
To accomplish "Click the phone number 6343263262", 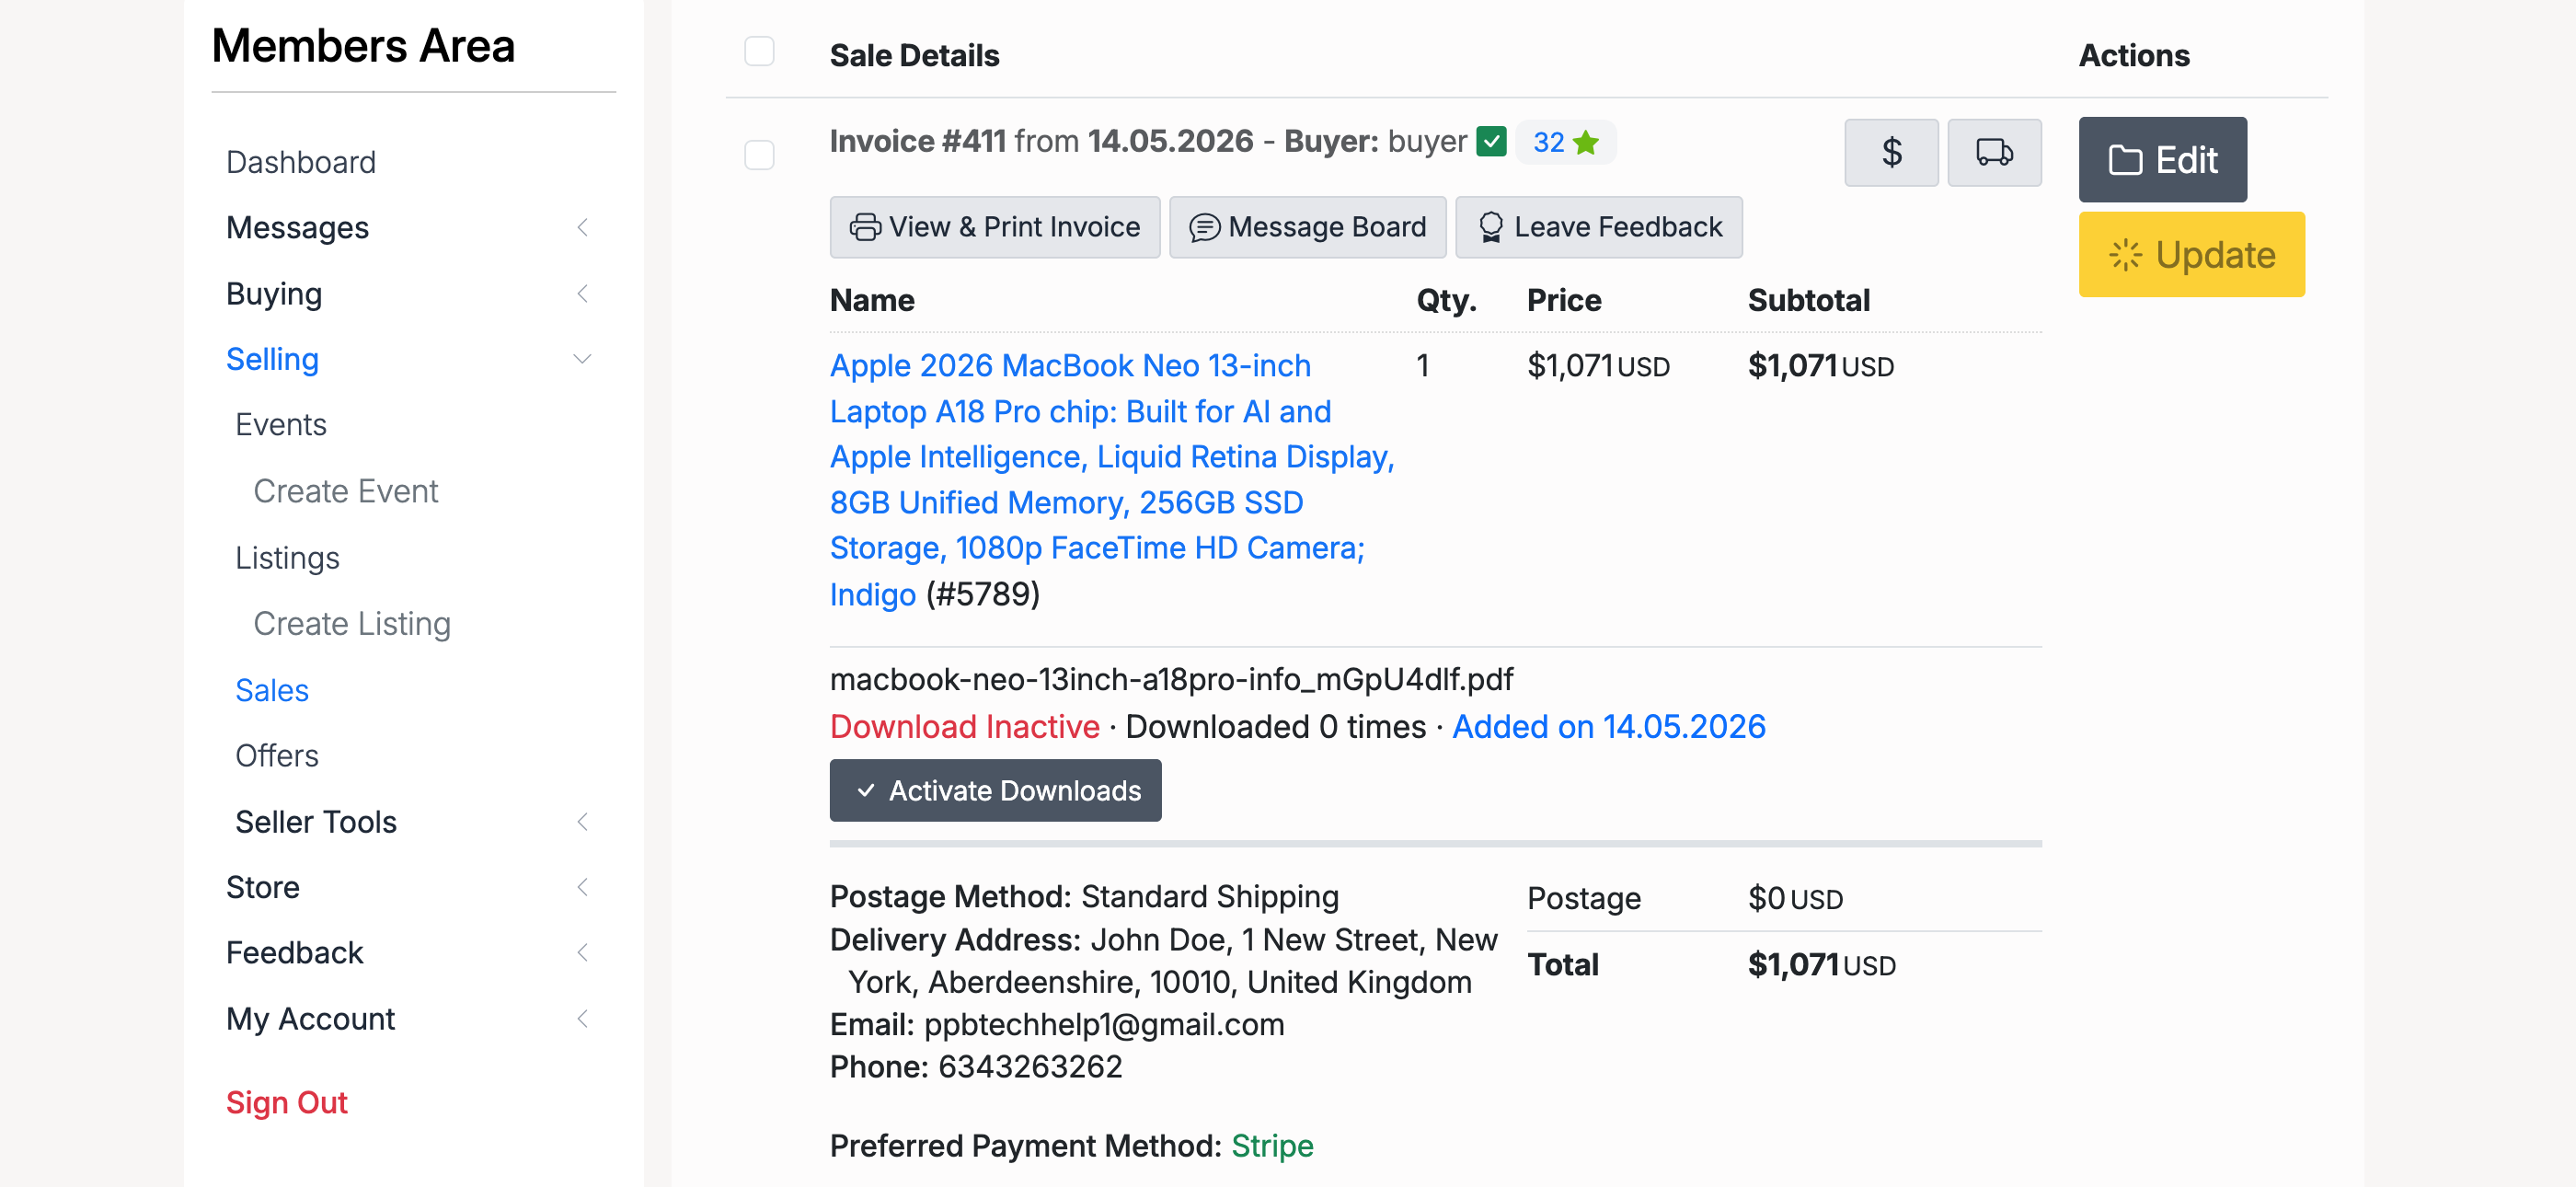I will tap(1030, 1066).
